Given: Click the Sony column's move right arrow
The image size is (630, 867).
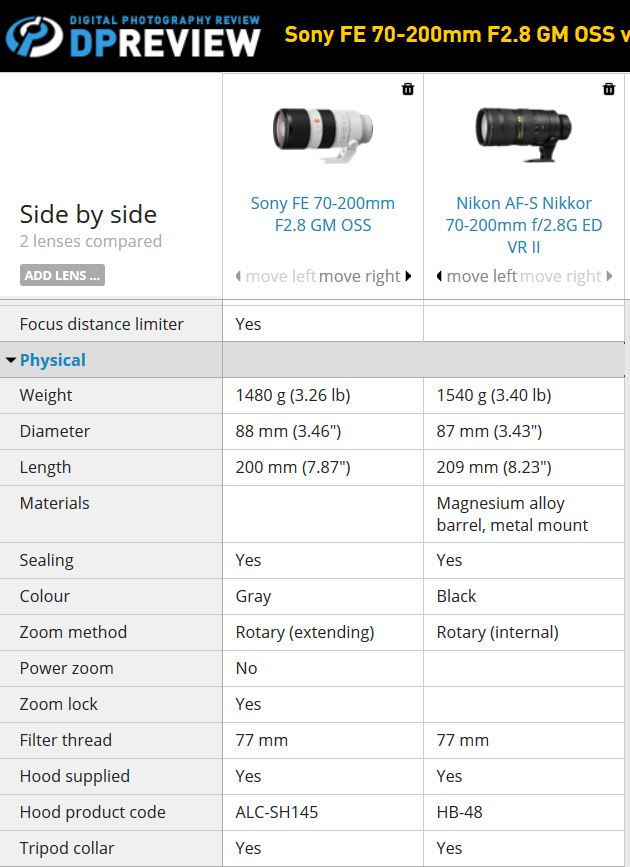Looking at the screenshot, I should tap(408, 276).
